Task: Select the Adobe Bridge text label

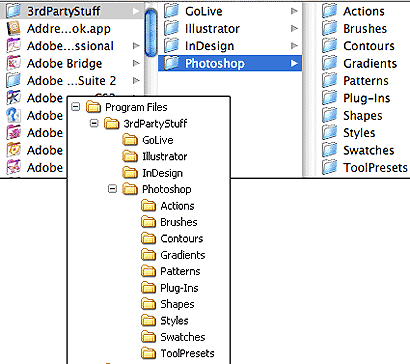Action: 64,63
